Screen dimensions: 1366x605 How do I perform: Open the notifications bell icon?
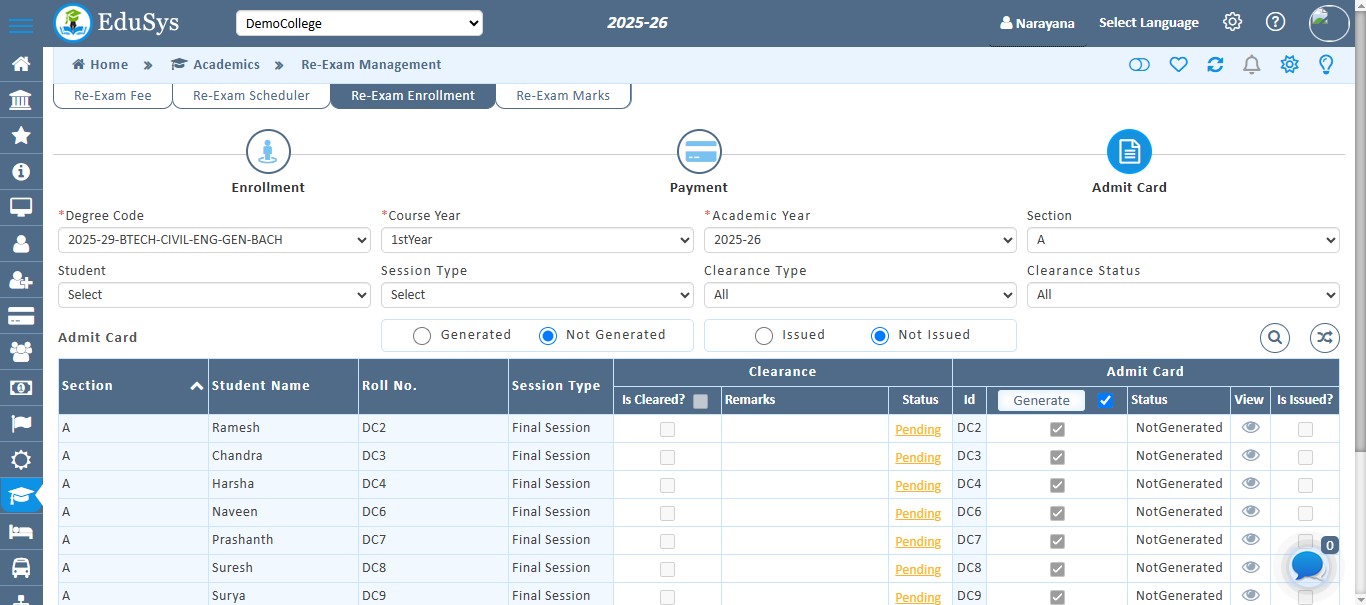click(1251, 64)
